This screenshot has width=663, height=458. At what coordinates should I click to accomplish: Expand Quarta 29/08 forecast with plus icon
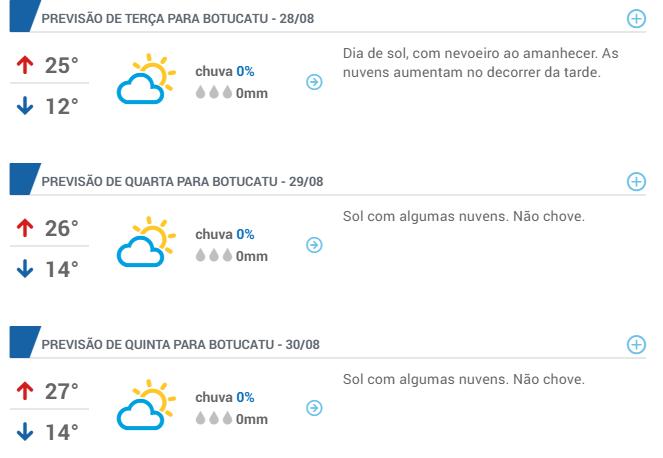click(636, 181)
